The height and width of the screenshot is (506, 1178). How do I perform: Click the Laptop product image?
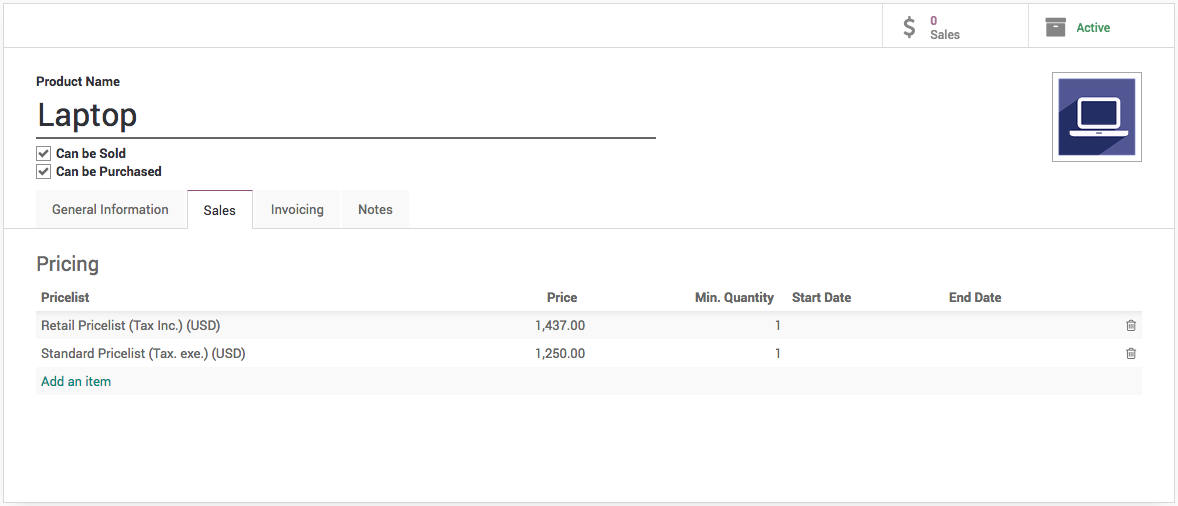coord(1097,117)
